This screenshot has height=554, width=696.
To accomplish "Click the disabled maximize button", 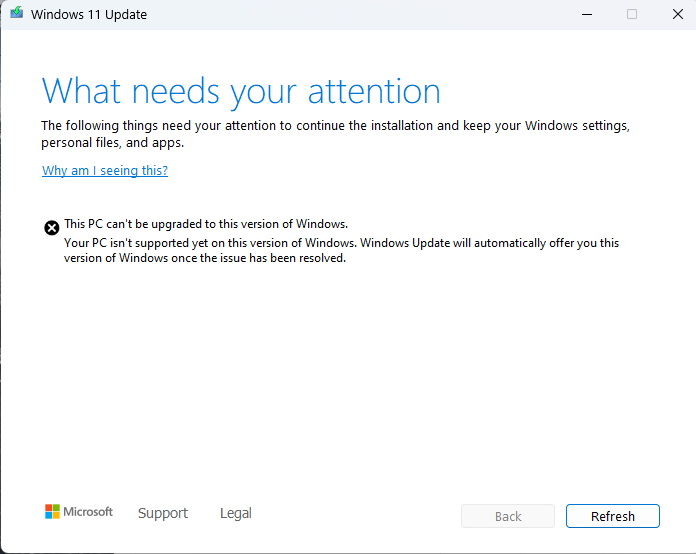I will click(x=632, y=15).
